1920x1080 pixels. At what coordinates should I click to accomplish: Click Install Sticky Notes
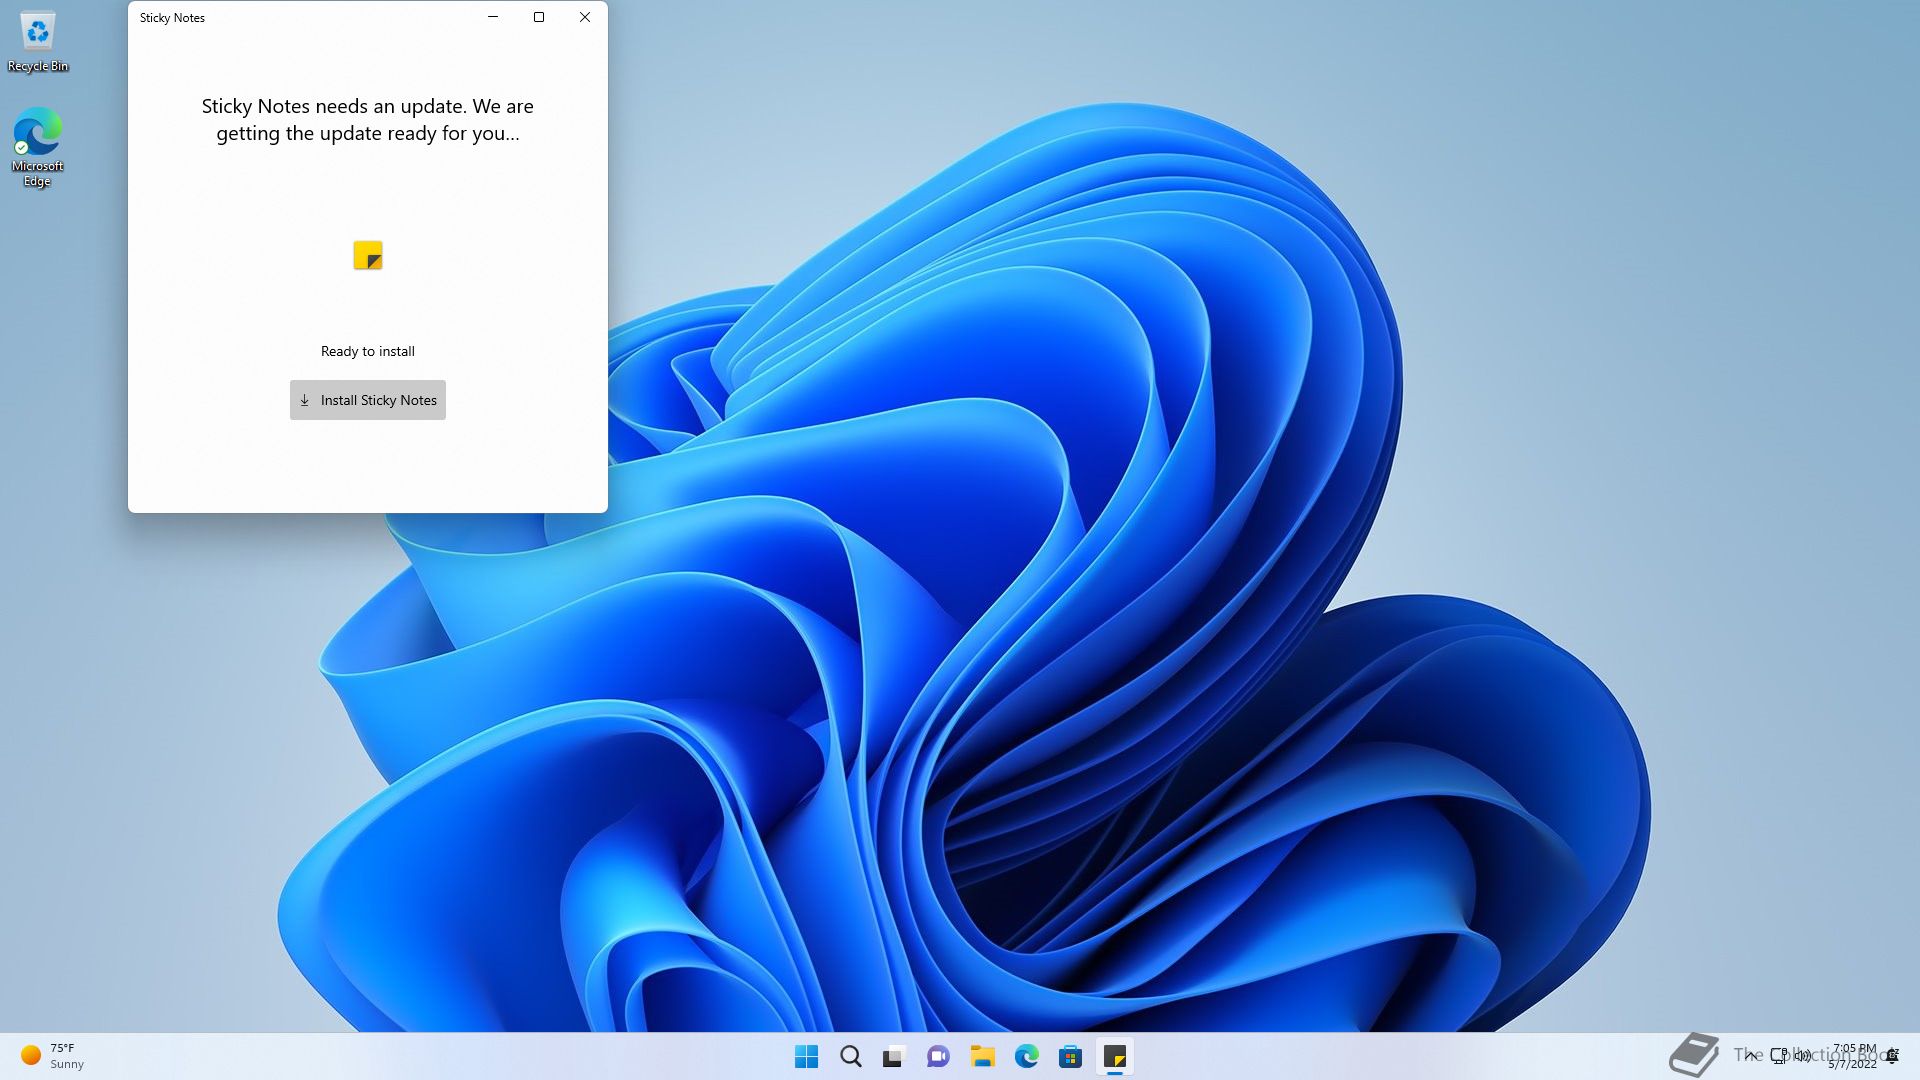tap(367, 399)
